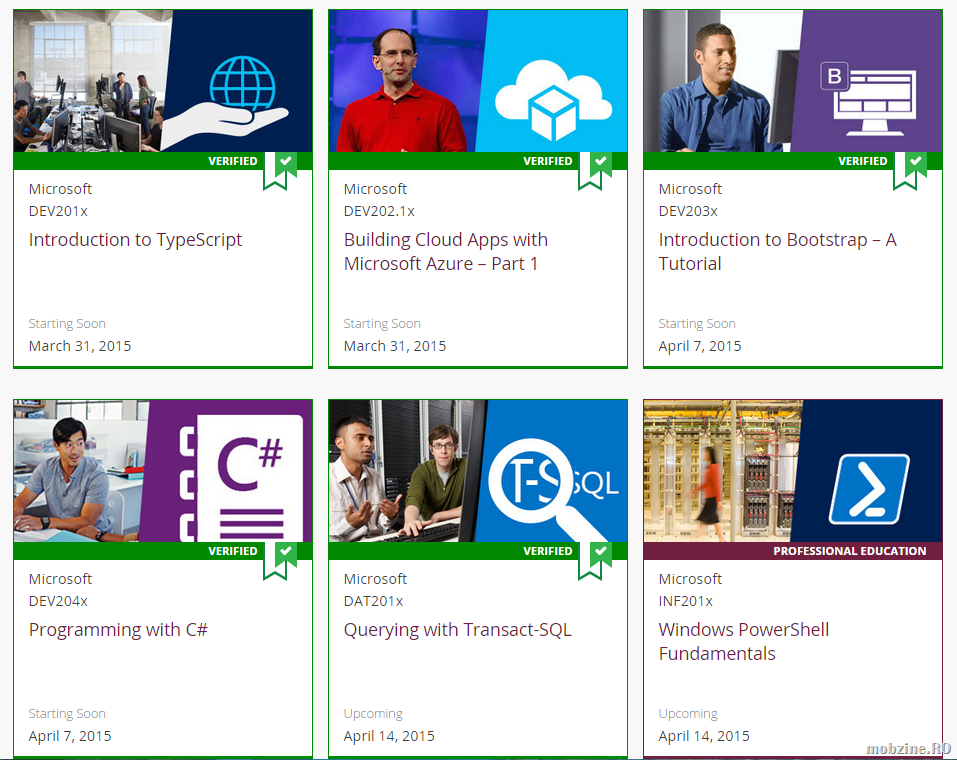The height and width of the screenshot is (760, 957).
Task: Click the office team photo on TypeScript card
Action: (x=92, y=81)
